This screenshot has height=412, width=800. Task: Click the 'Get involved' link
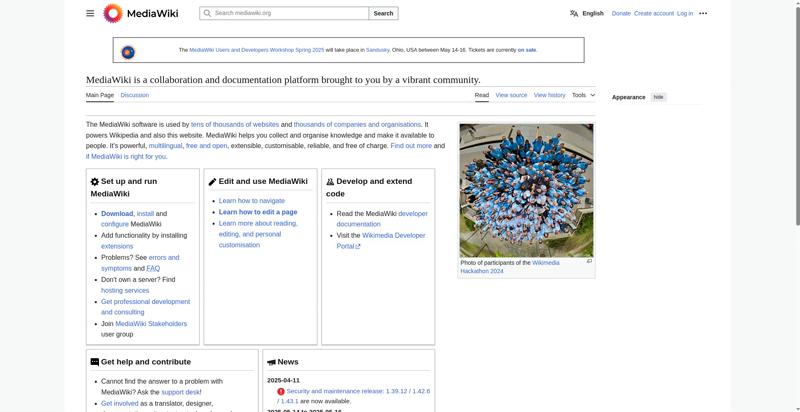pyautogui.click(x=119, y=403)
